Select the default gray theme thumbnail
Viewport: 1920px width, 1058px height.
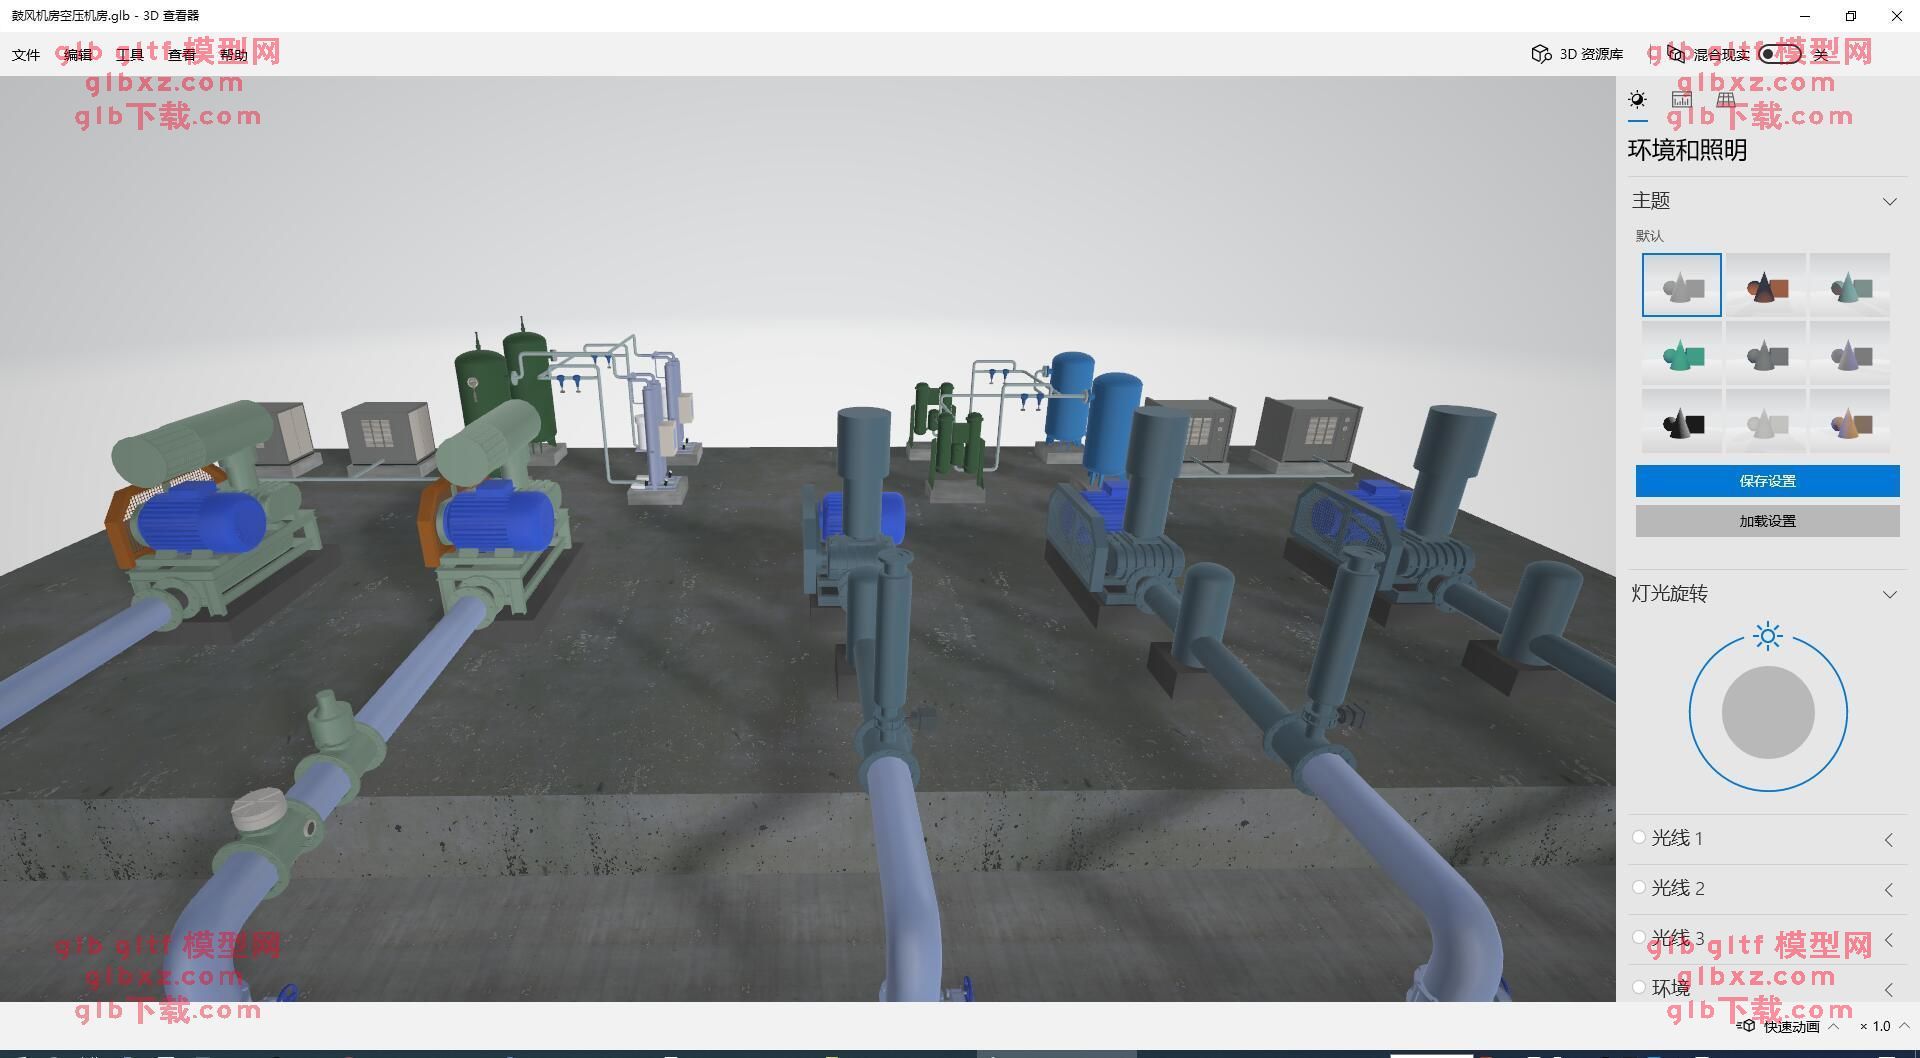click(1682, 285)
